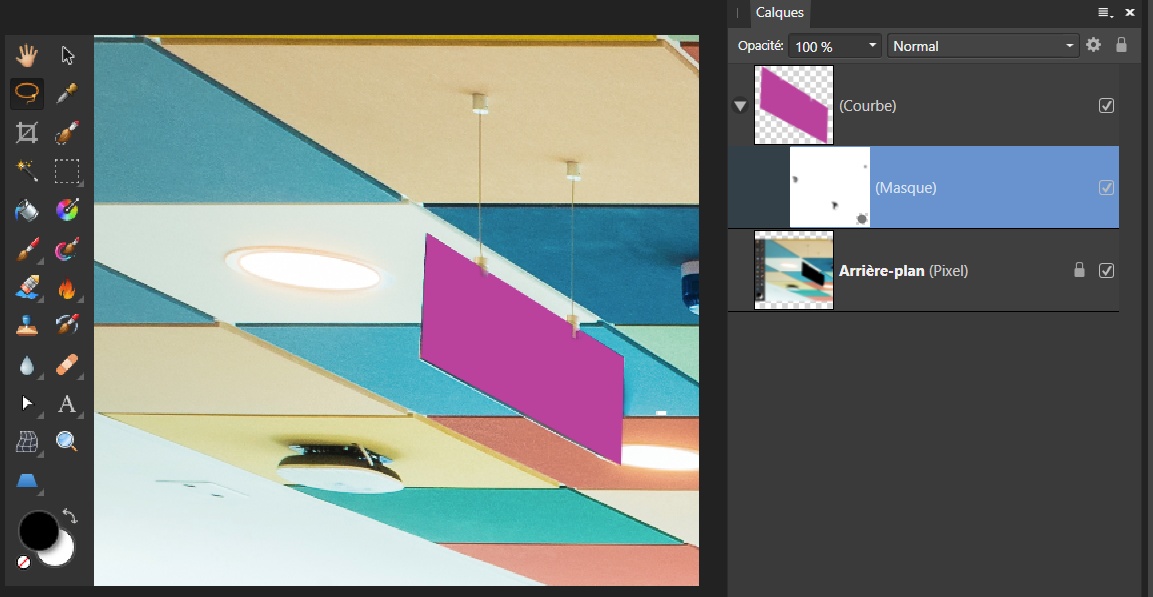The width and height of the screenshot is (1153, 597).
Task: Click the black primary color swatch
Action: coord(38,531)
